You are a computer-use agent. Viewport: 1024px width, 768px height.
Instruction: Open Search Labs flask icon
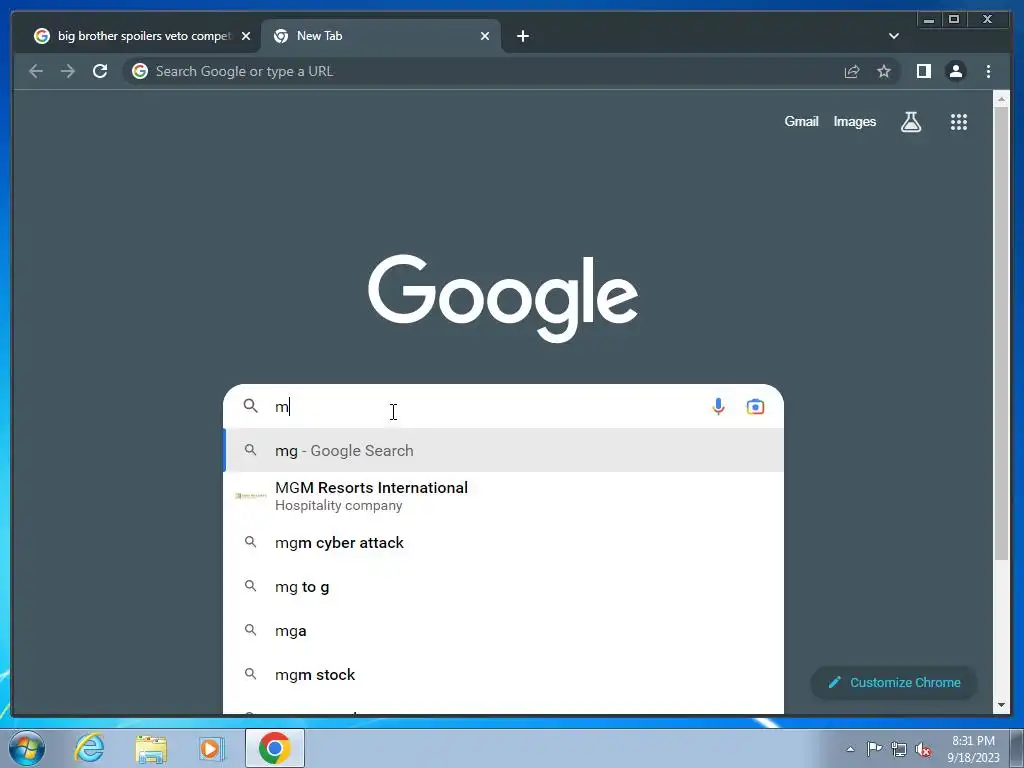tap(911, 121)
